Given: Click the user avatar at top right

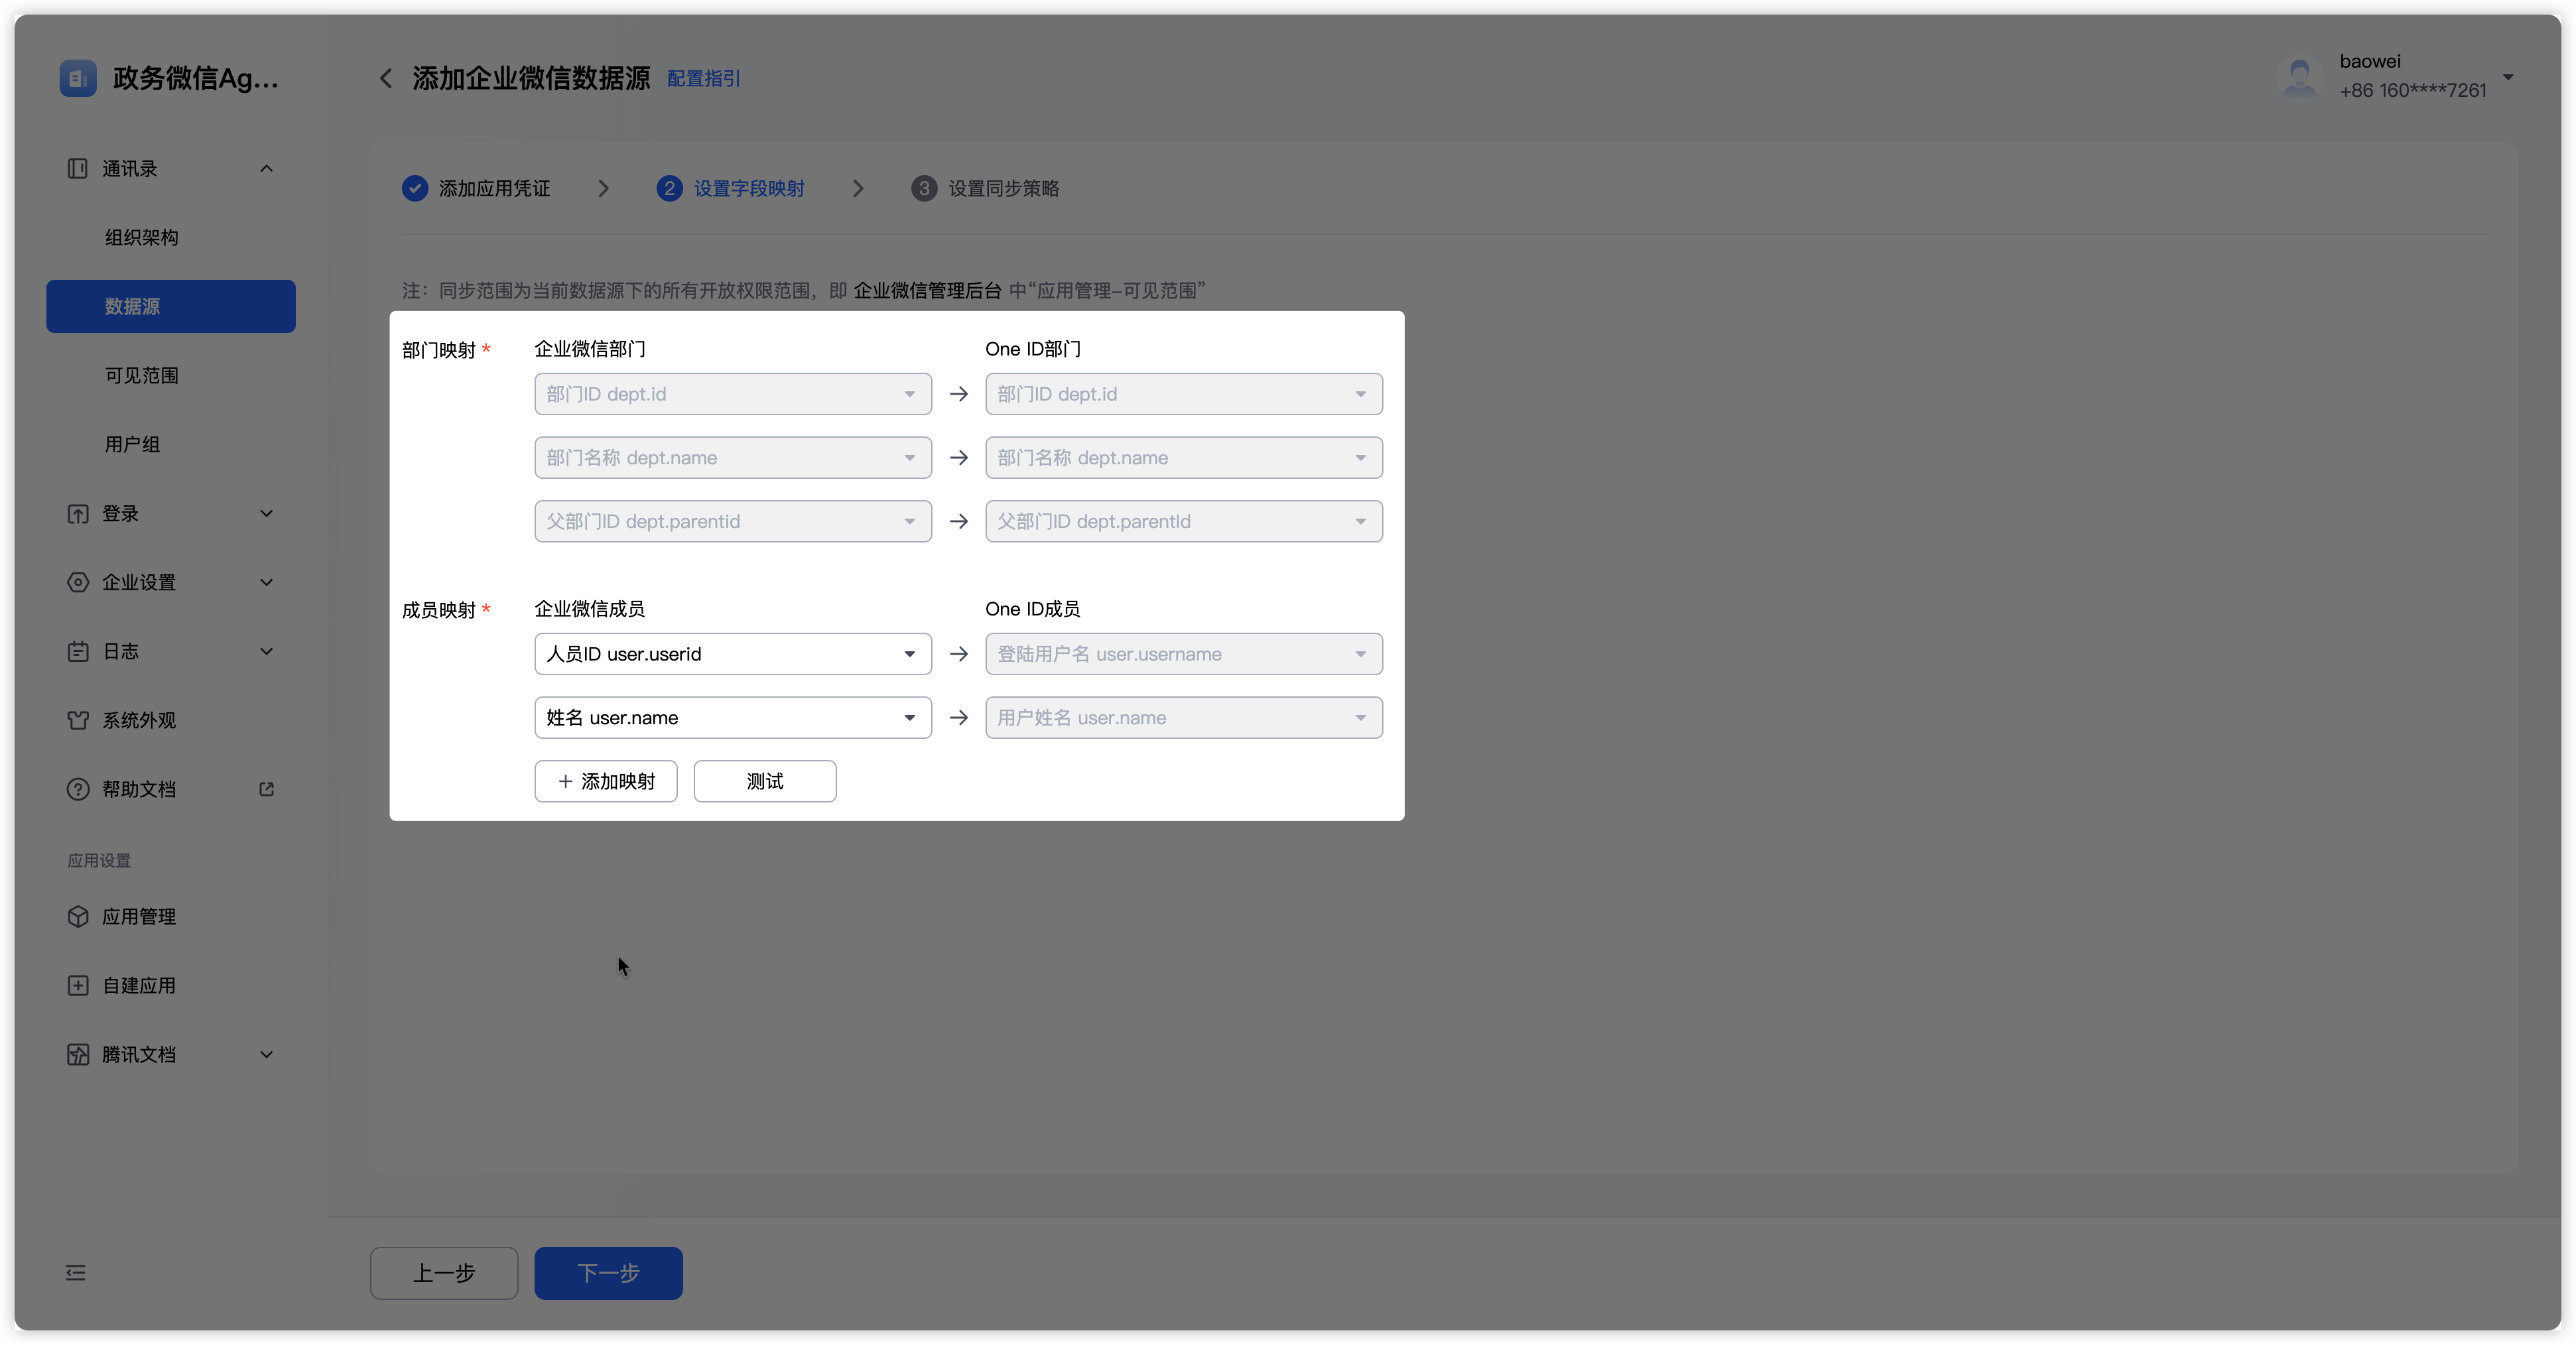Looking at the screenshot, I should (x=2299, y=77).
